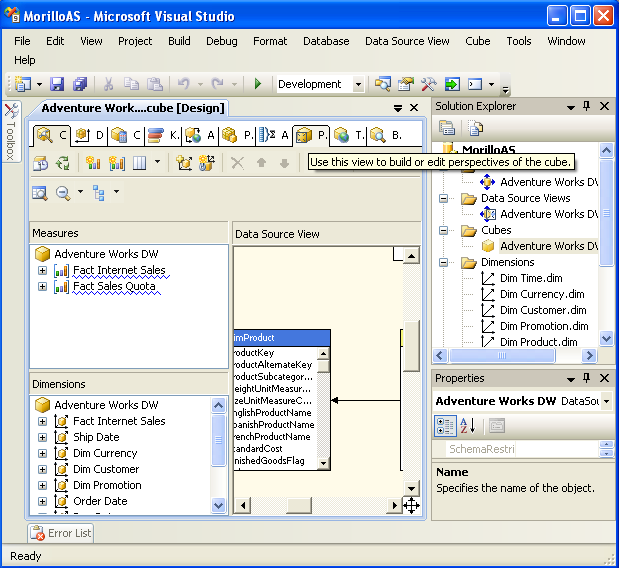Expand the Dim Currency dimension node
Viewport: 619px width, 568px height.
point(42,454)
